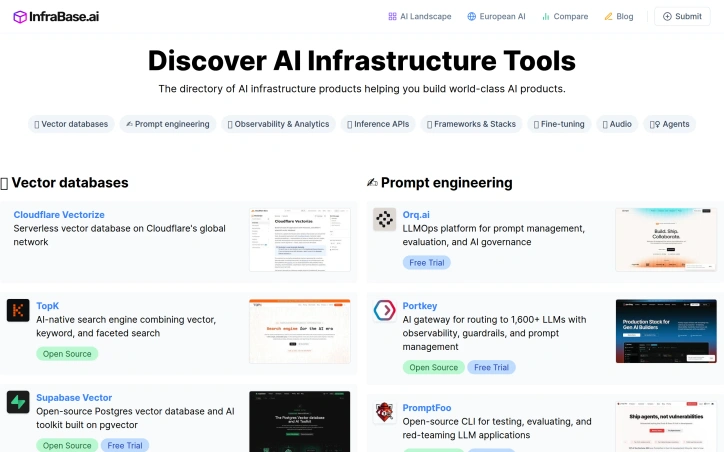This screenshot has height=452, width=724.
Task: Go to the Compare page
Action: [565, 17]
